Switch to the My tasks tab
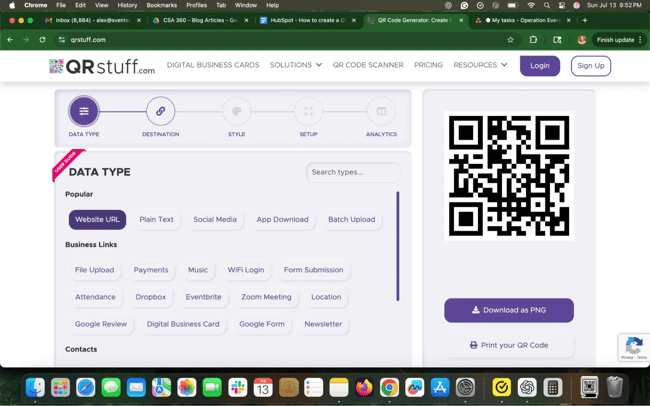The width and height of the screenshot is (650, 406). pyautogui.click(x=524, y=20)
